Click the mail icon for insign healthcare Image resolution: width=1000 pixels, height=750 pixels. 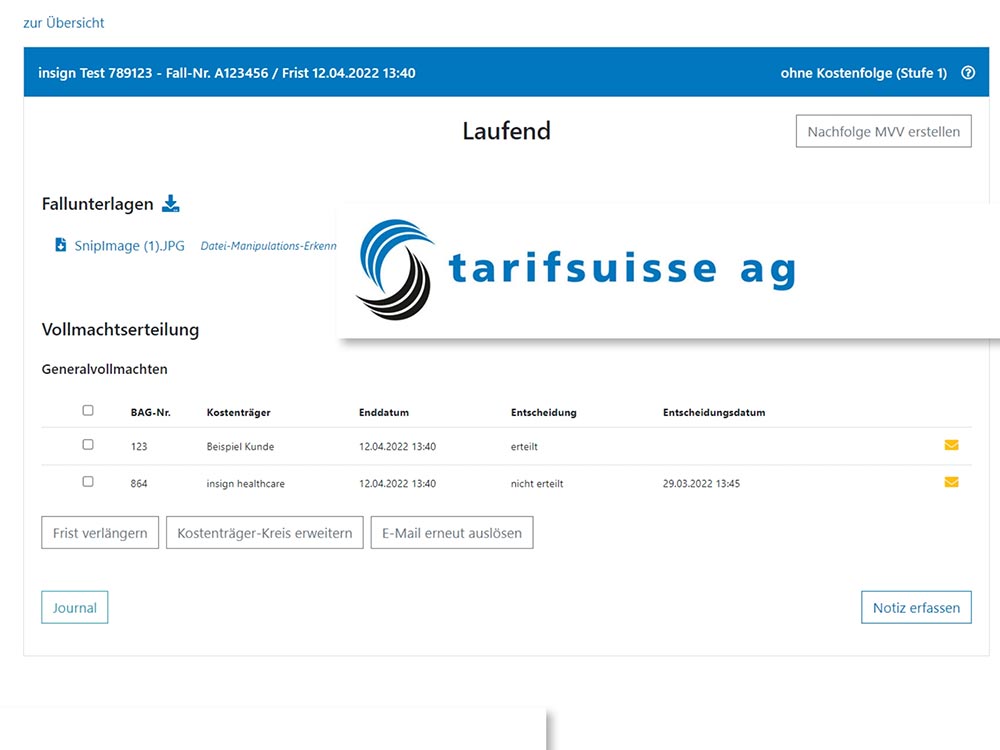(x=951, y=482)
